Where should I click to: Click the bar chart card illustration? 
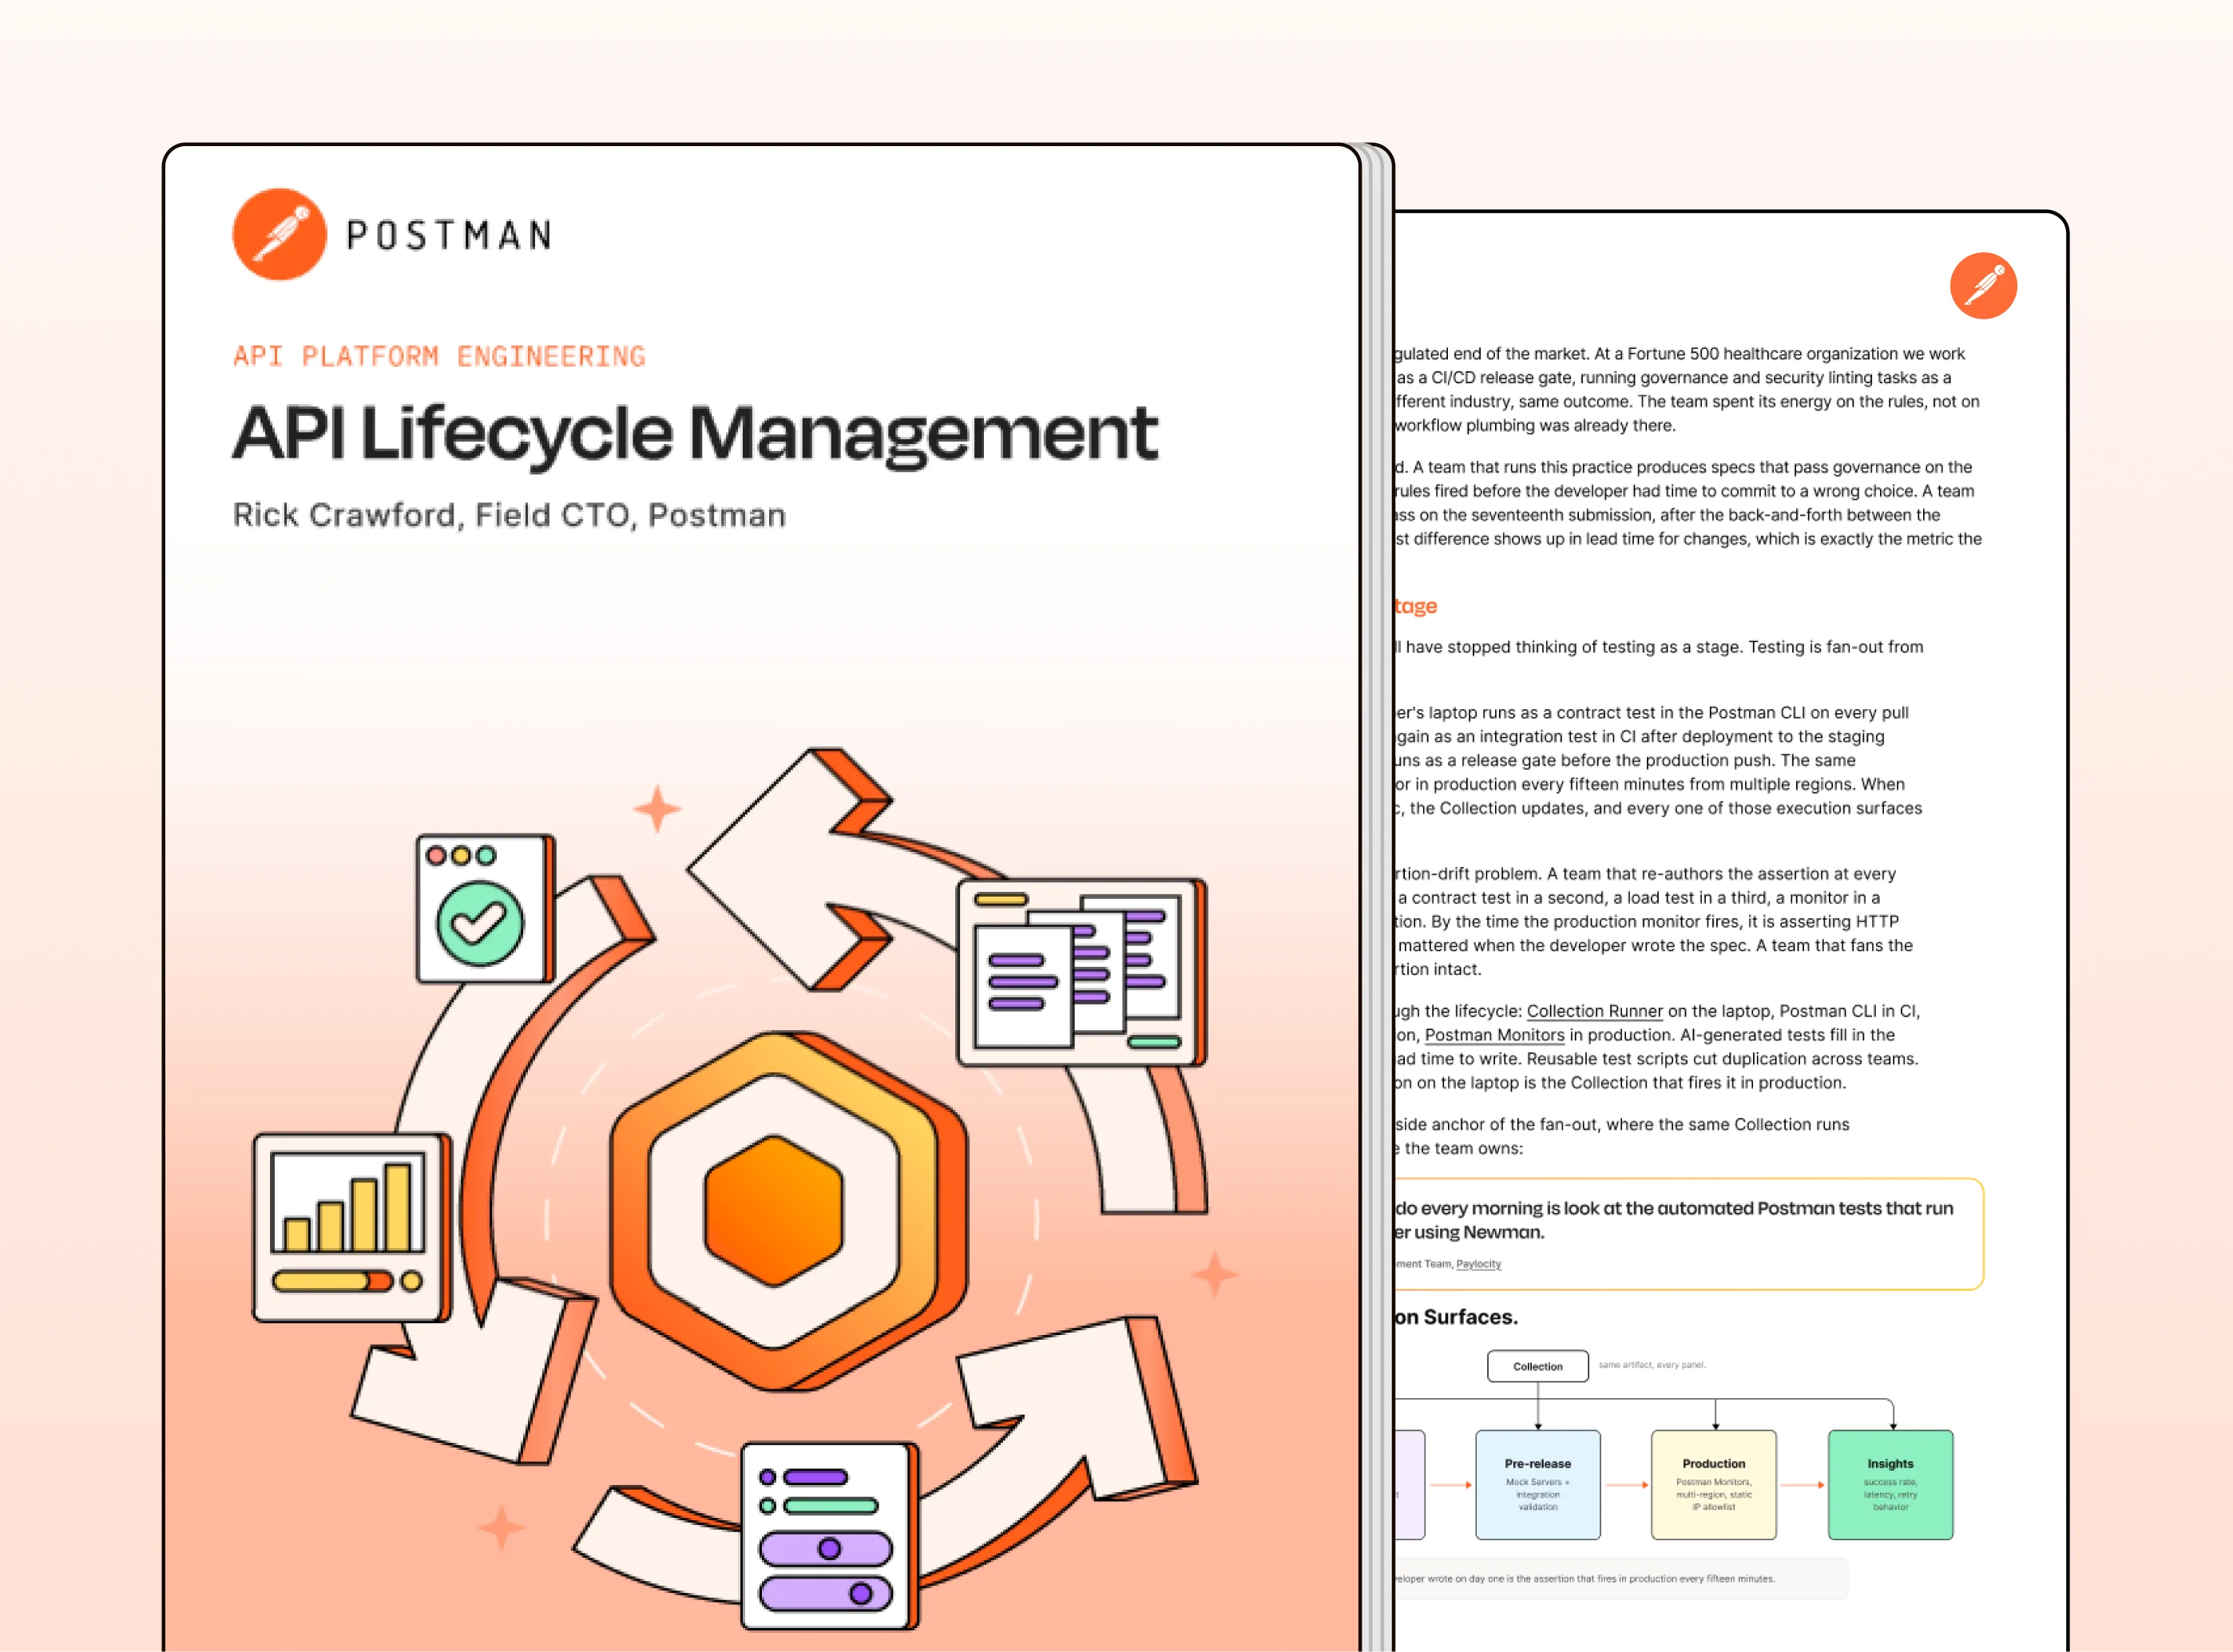352,1227
